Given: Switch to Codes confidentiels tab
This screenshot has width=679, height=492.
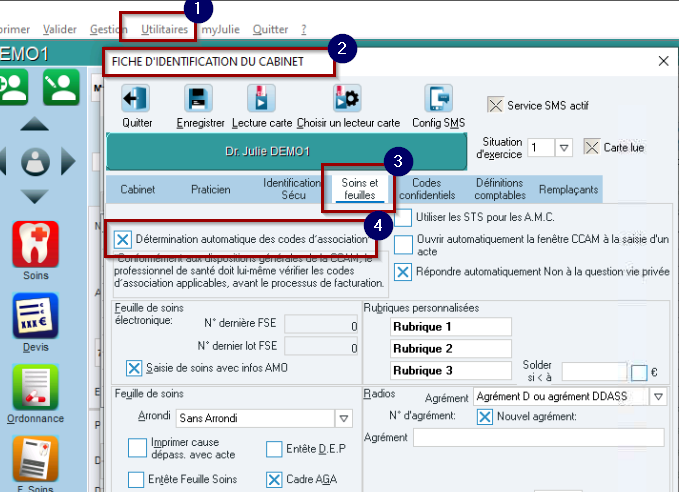Looking at the screenshot, I should pyautogui.click(x=427, y=189).
